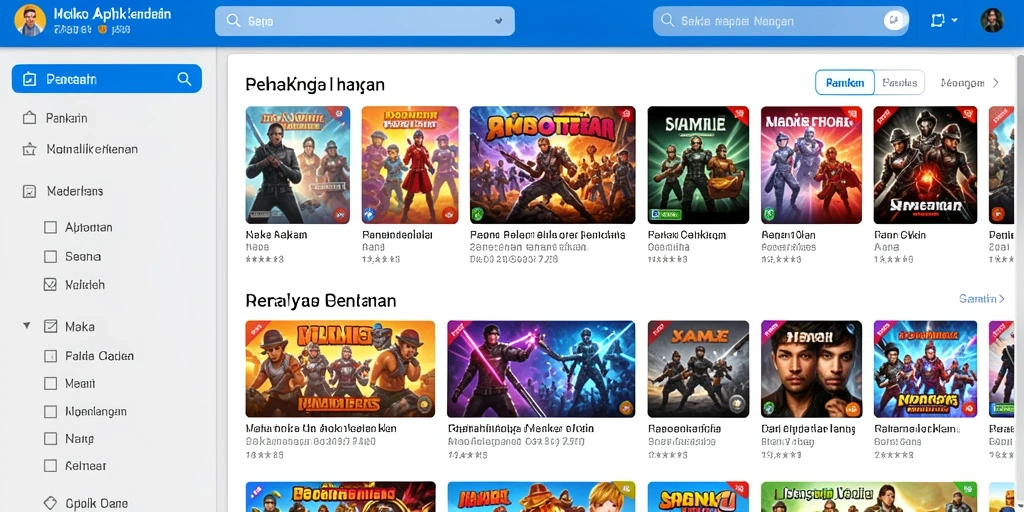The image size is (1024, 512).
Task: Click the Momalikerttenan basket icon
Action: (x=29, y=149)
